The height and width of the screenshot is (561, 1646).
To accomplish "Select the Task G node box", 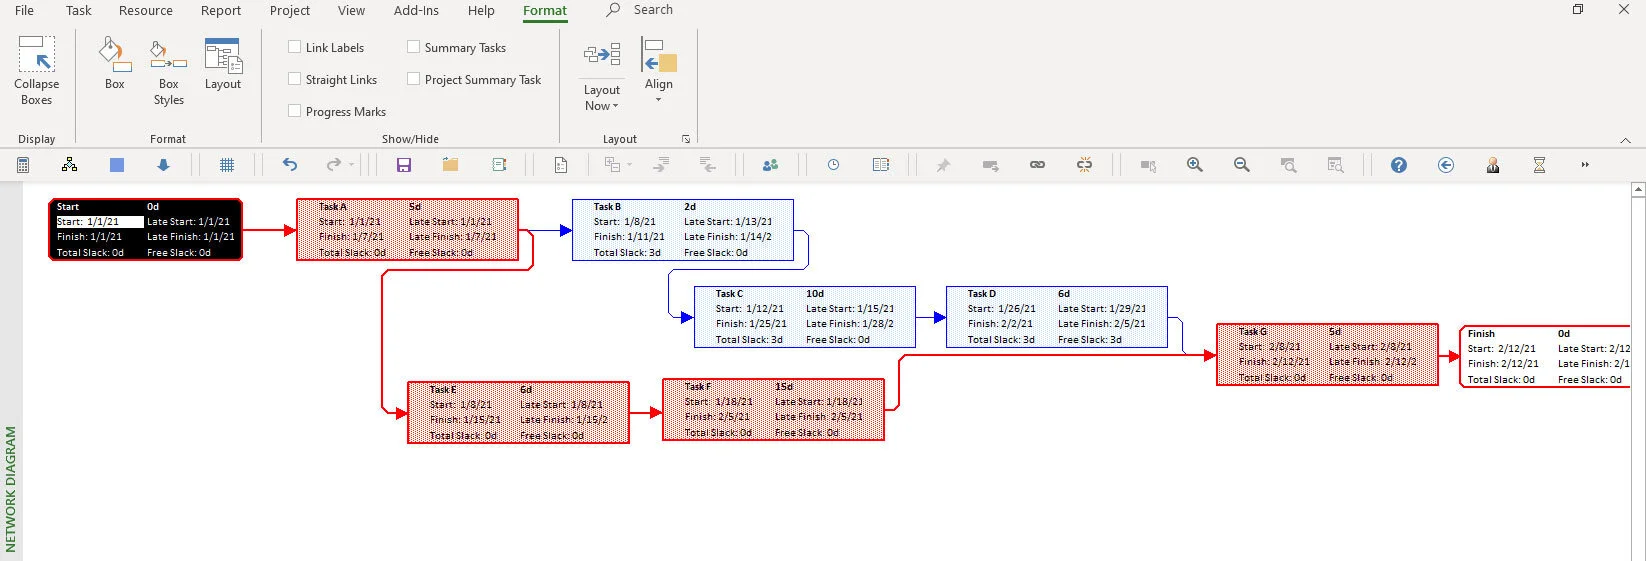I will click(1327, 354).
